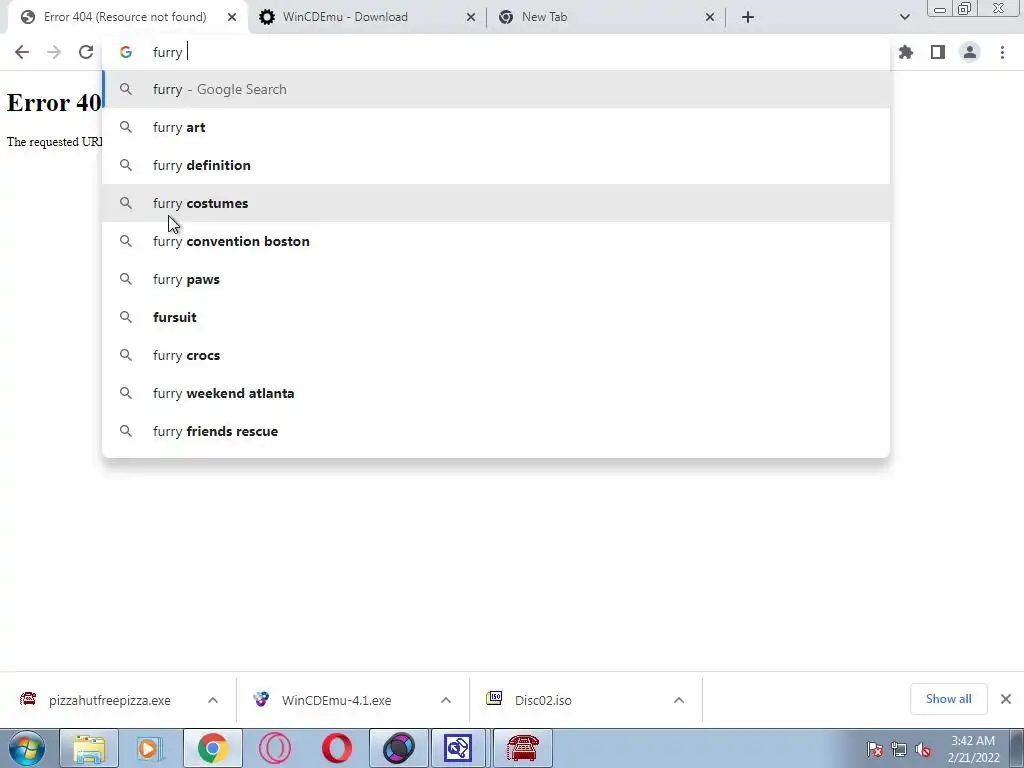This screenshot has width=1024, height=768.
Task: Close the Error 404 tab
Action: [232, 17]
